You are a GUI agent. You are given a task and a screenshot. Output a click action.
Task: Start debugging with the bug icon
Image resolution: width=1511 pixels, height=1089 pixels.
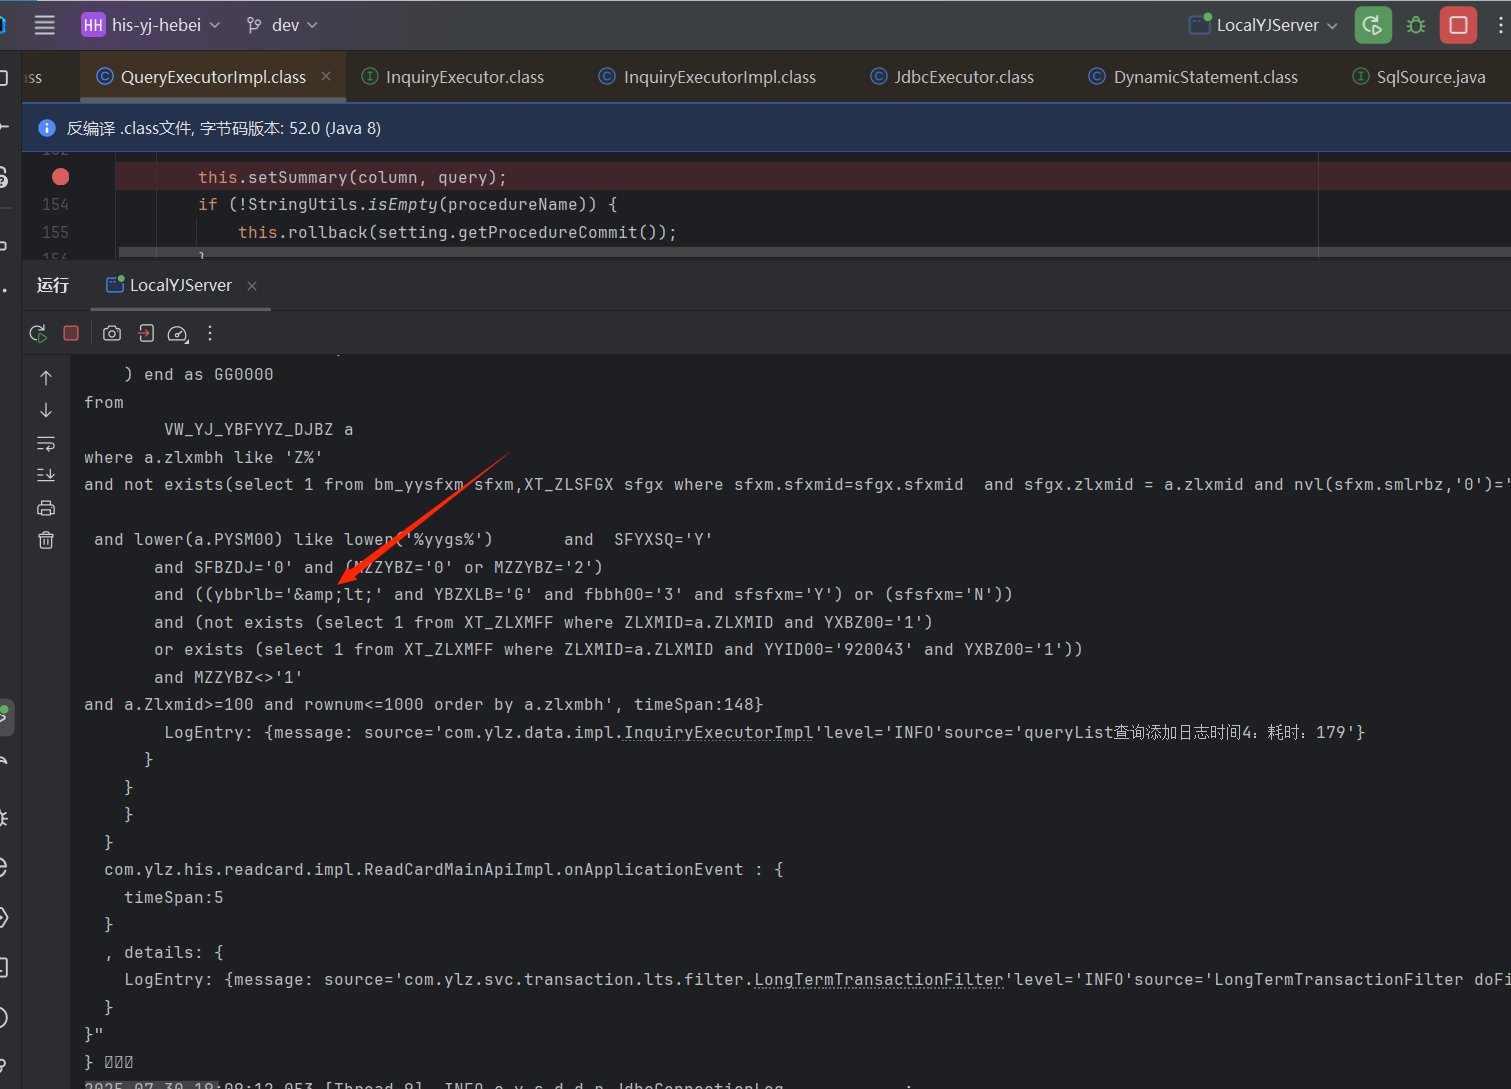pyautogui.click(x=1415, y=25)
